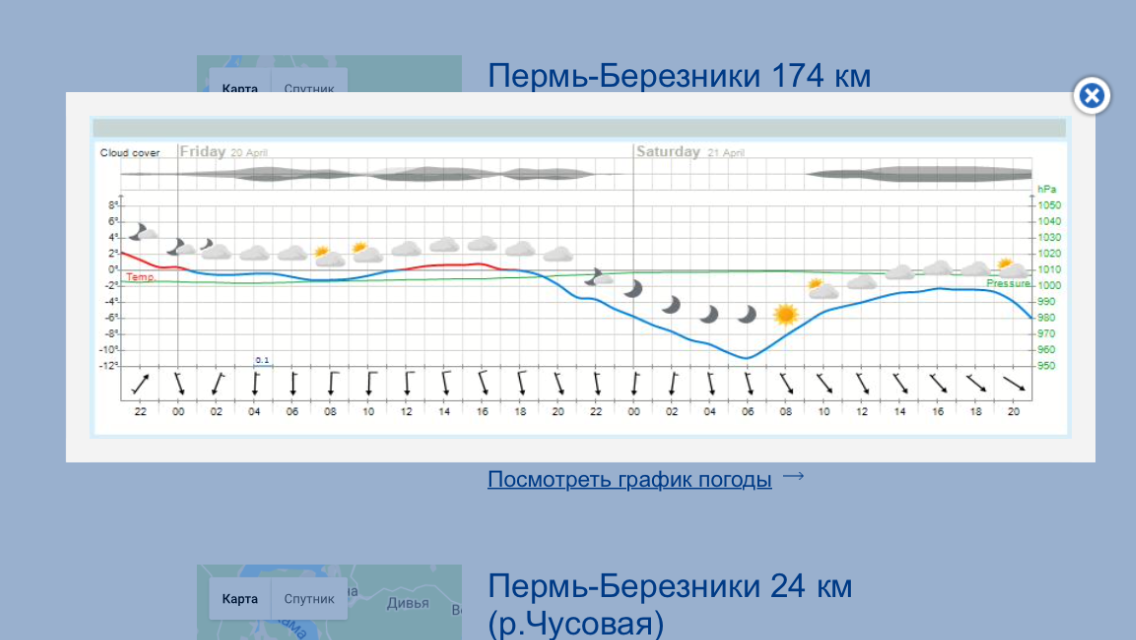This screenshot has height=640, width=1136.
Task: Click the crescent moon icon above Saturday 06:00
Action: tap(747, 314)
